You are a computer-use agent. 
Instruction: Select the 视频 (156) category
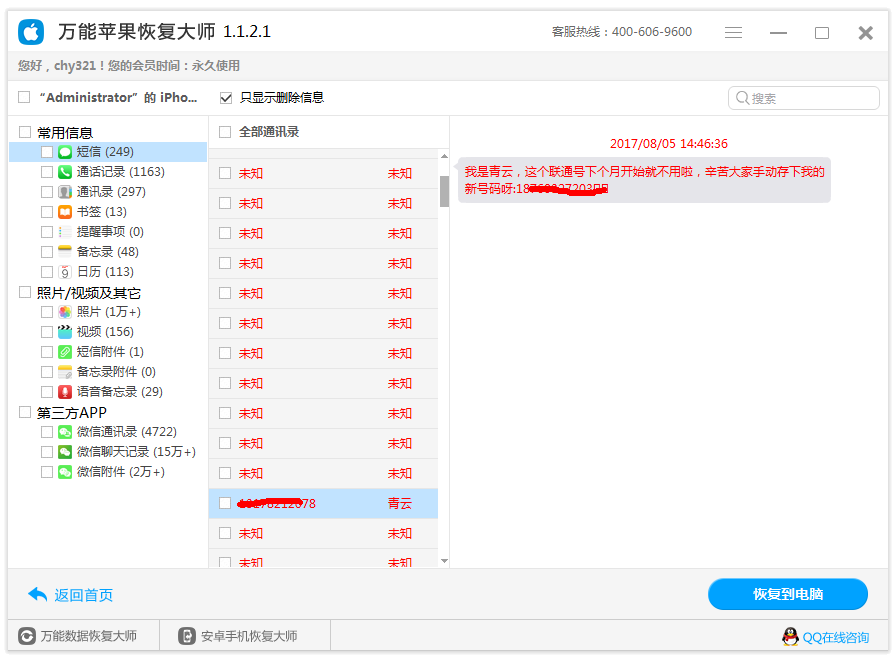pos(105,332)
